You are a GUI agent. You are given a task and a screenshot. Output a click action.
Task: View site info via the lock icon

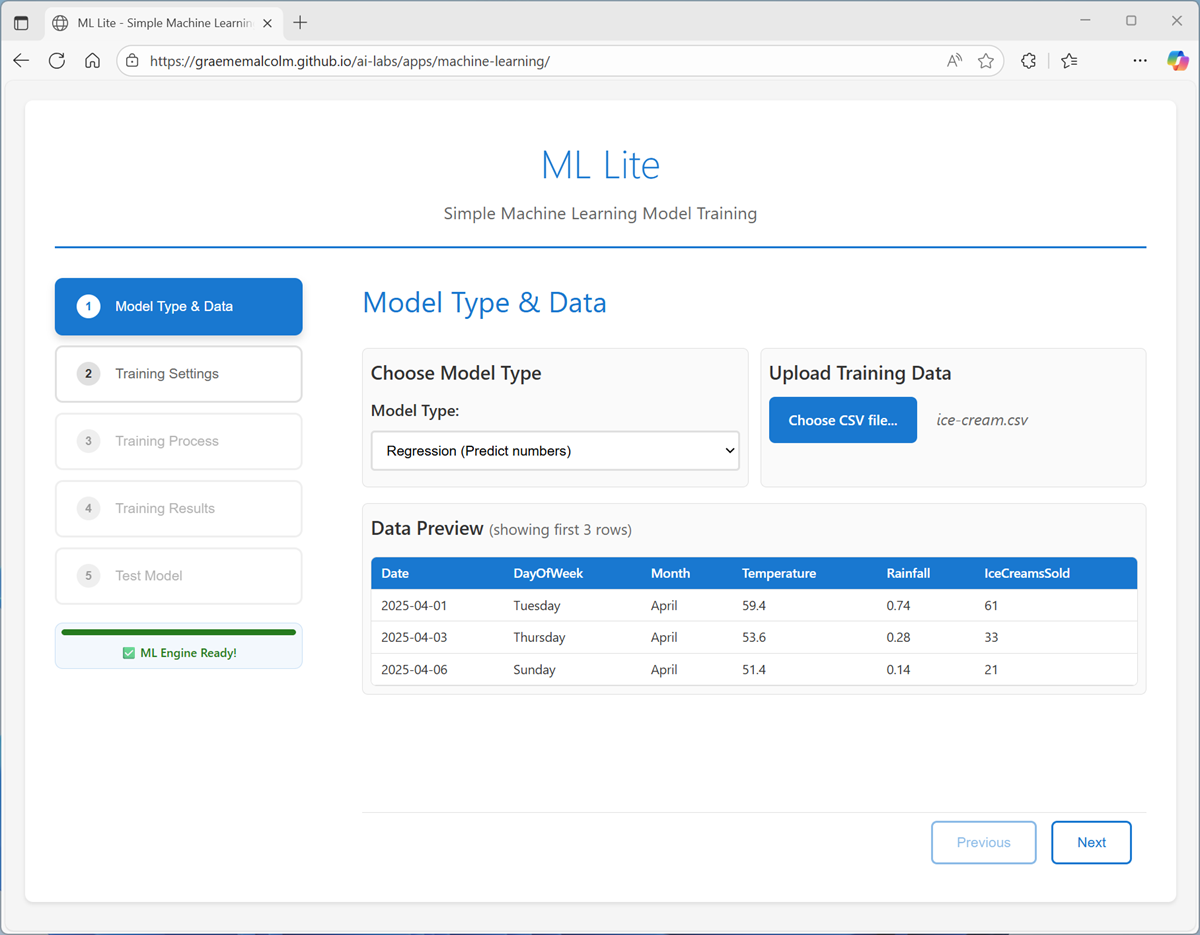point(133,60)
